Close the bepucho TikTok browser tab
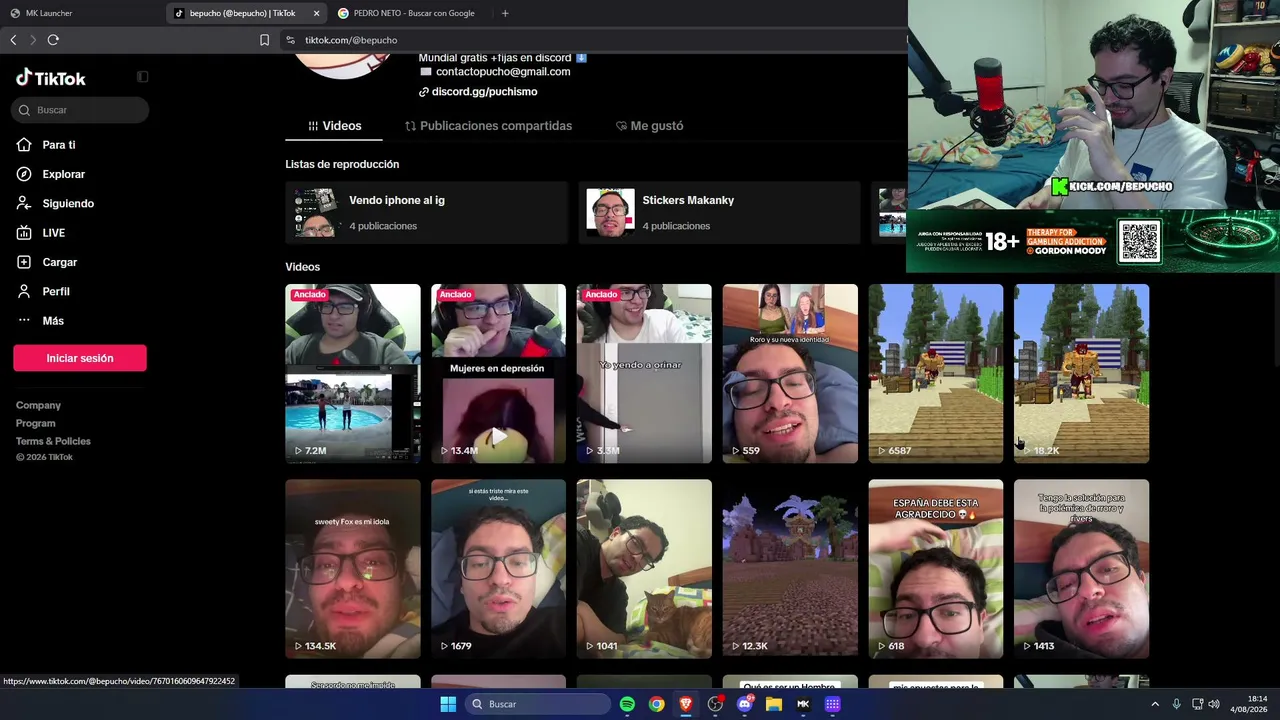1280x720 pixels. tap(316, 13)
